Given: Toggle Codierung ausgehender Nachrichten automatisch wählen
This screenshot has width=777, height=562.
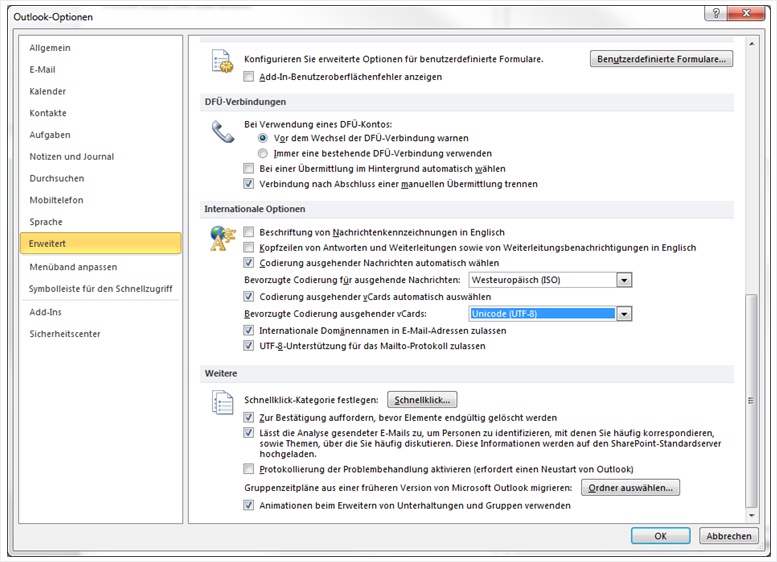Looking at the screenshot, I should coord(249,263).
